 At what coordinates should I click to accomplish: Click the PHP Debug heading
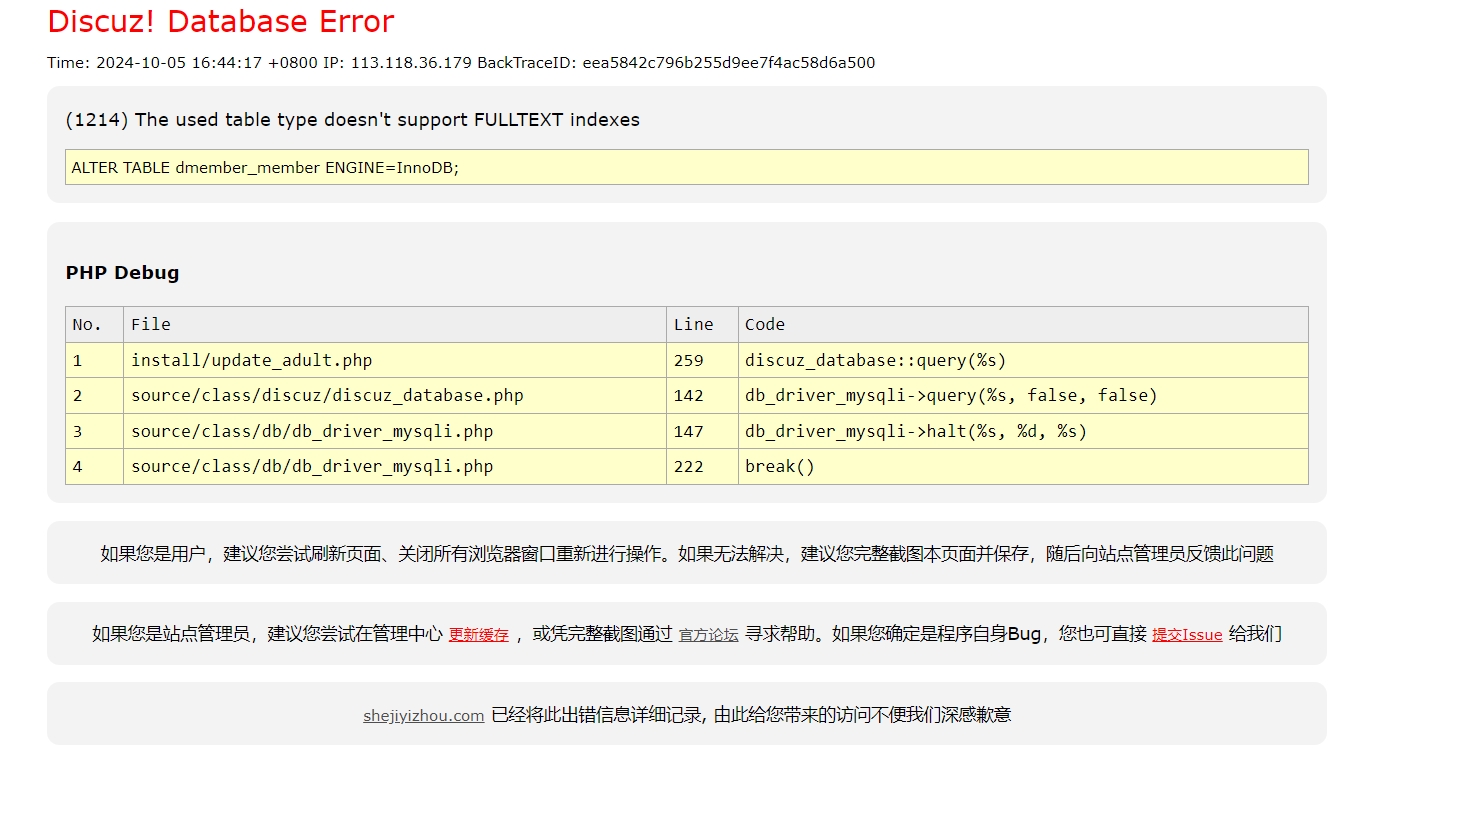(x=122, y=273)
